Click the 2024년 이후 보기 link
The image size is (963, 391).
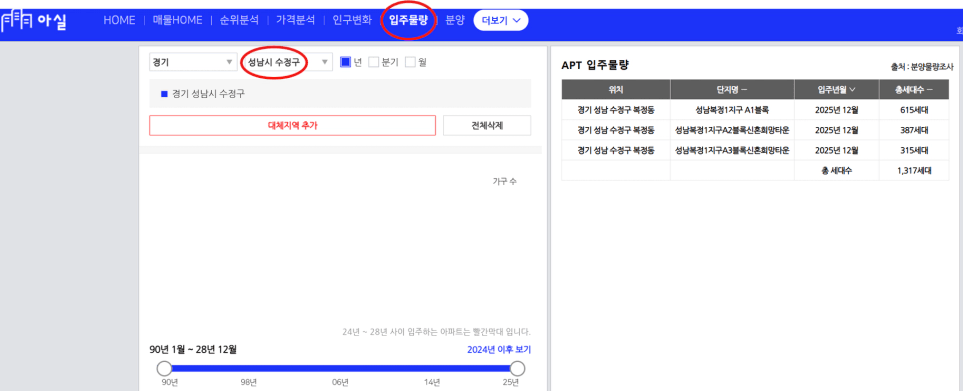click(499, 350)
